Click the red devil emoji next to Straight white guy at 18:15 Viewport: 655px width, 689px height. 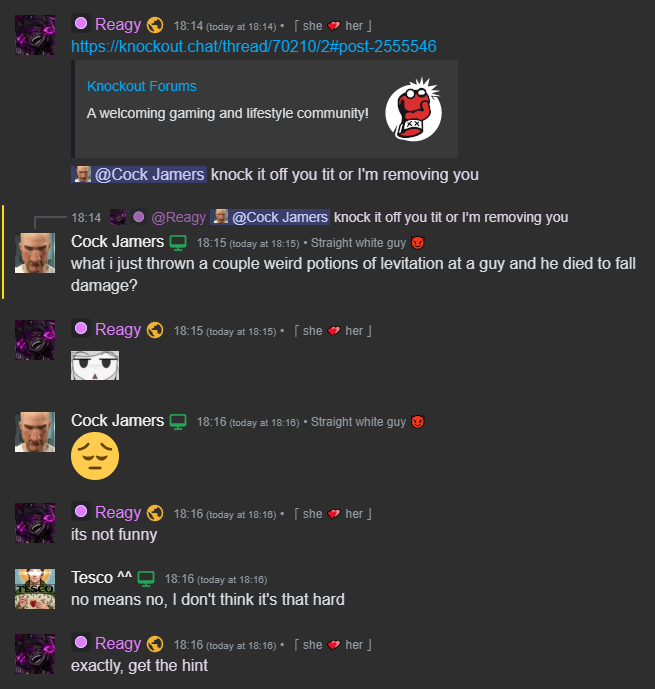click(x=417, y=243)
